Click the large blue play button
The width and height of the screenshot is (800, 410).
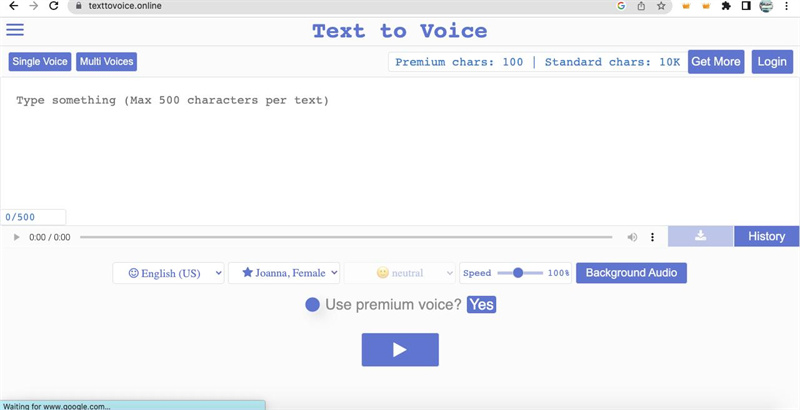point(400,350)
